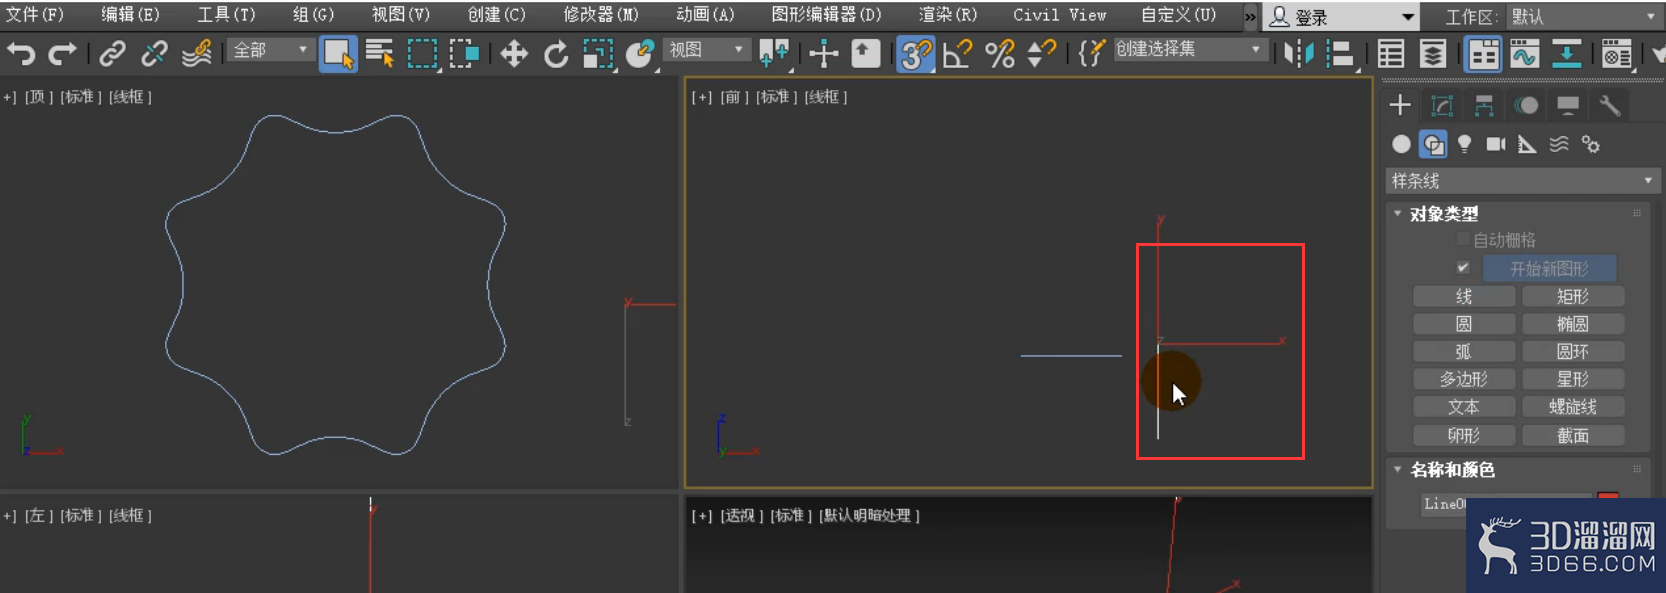1666x593 pixels.
Task: Click the Align tool icon
Action: click(x=1340, y=53)
